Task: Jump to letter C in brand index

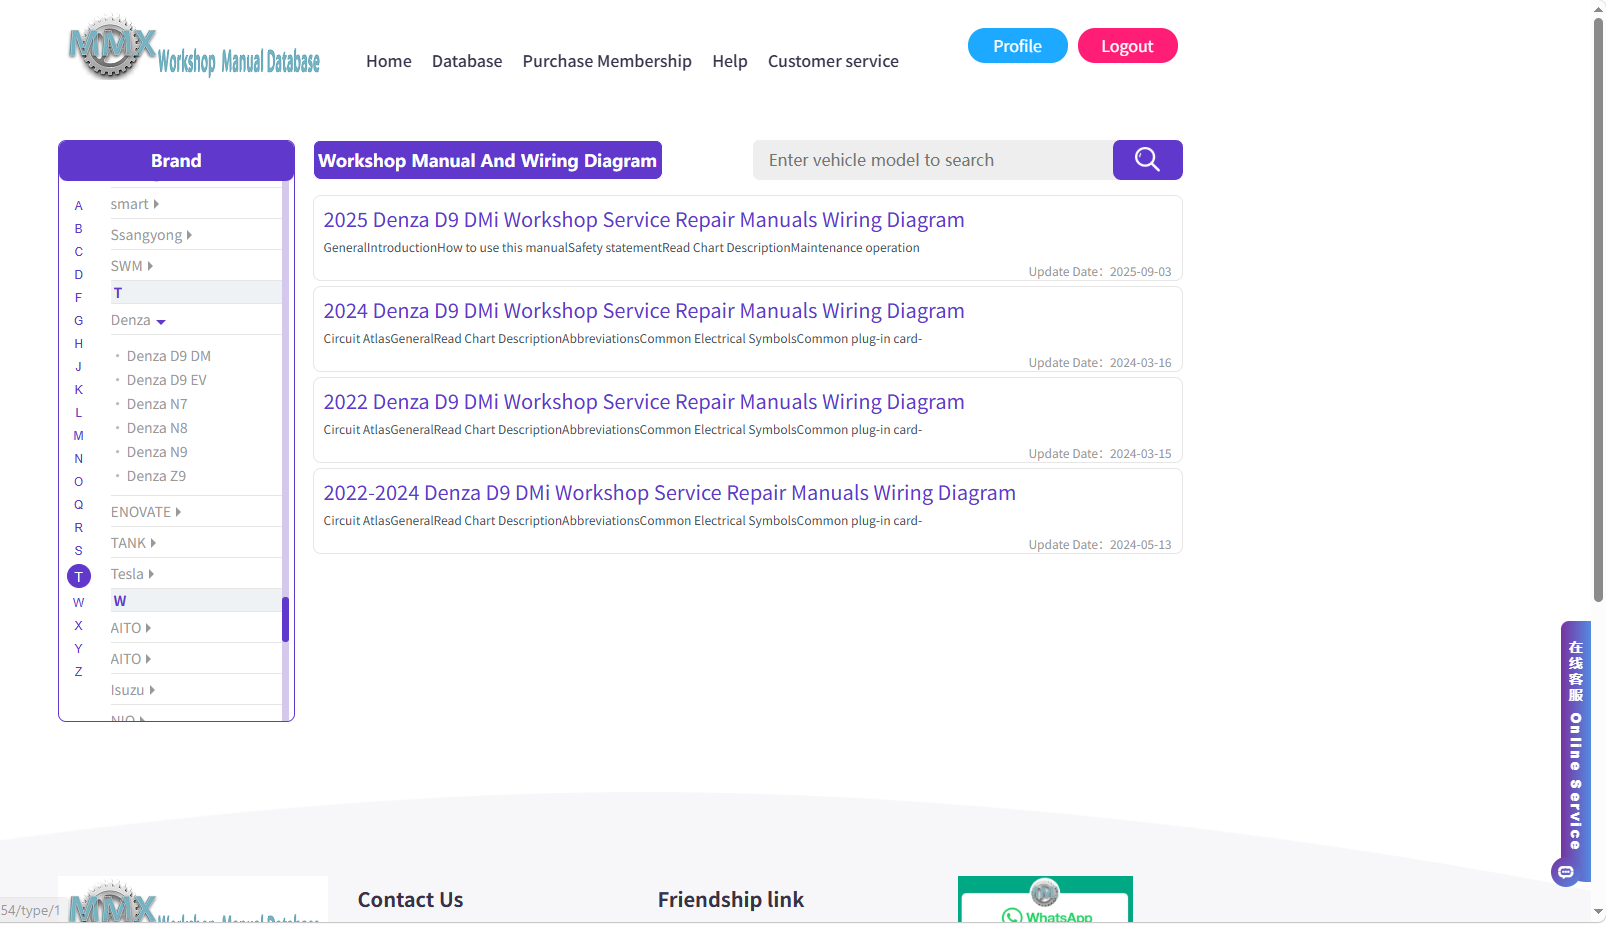Action: (x=79, y=252)
